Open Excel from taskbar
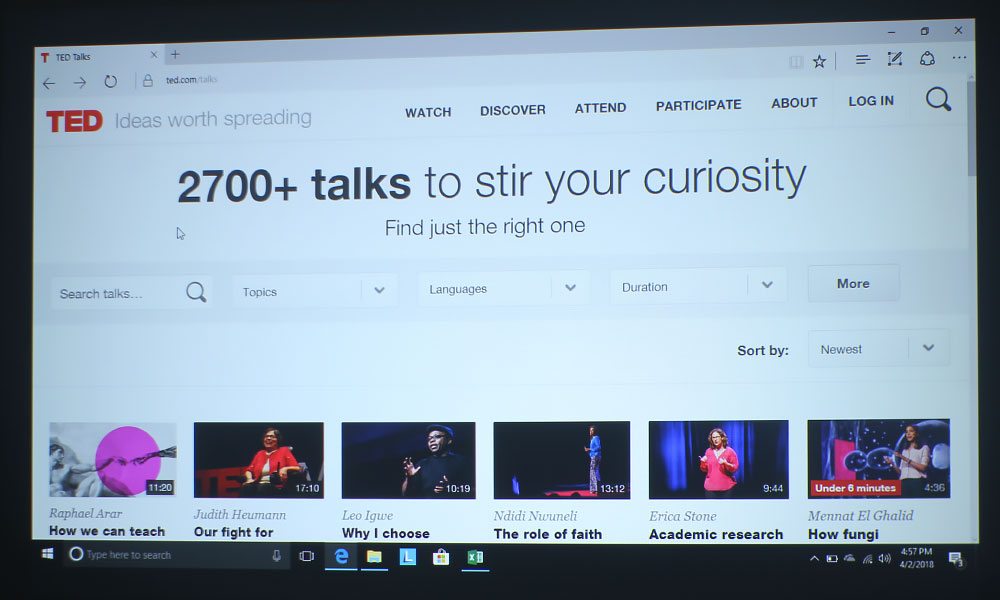 tap(475, 557)
